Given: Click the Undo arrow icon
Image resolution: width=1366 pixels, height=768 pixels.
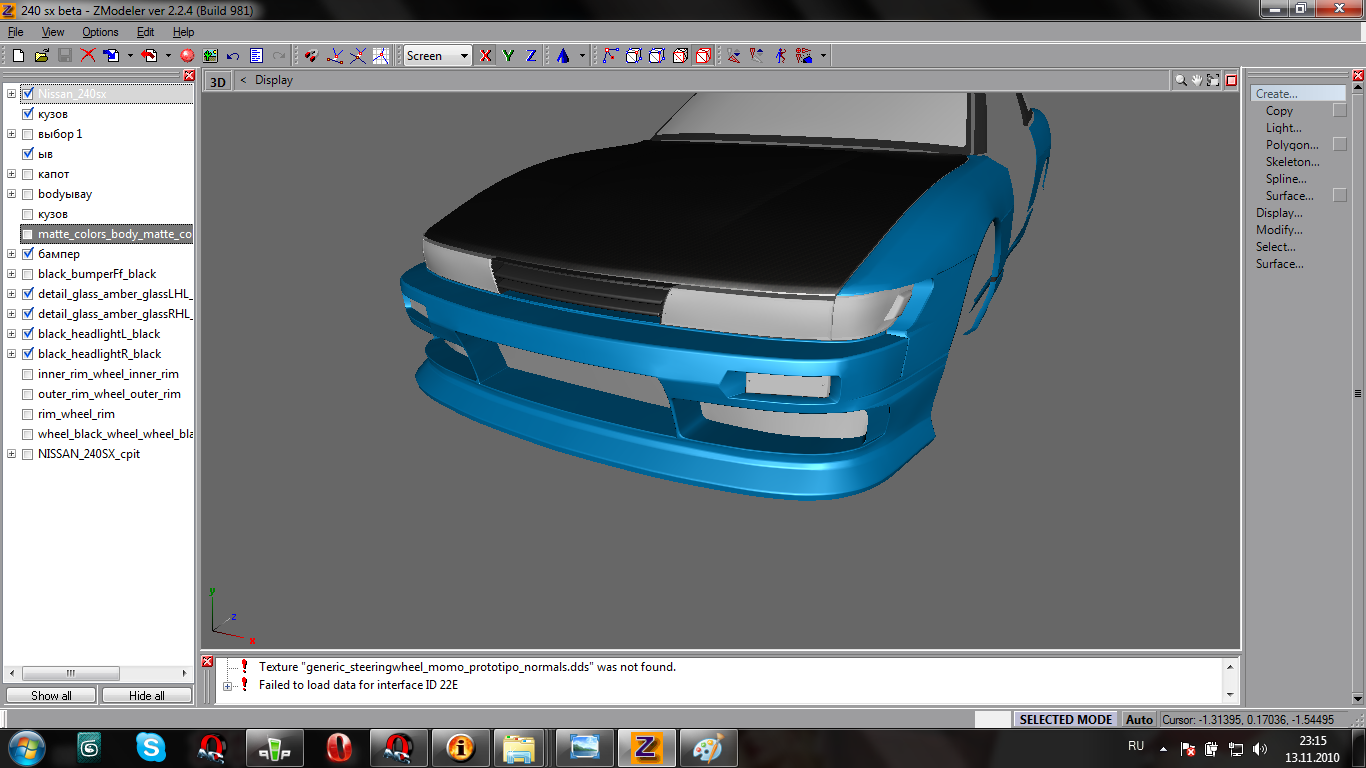Looking at the screenshot, I should [233, 56].
